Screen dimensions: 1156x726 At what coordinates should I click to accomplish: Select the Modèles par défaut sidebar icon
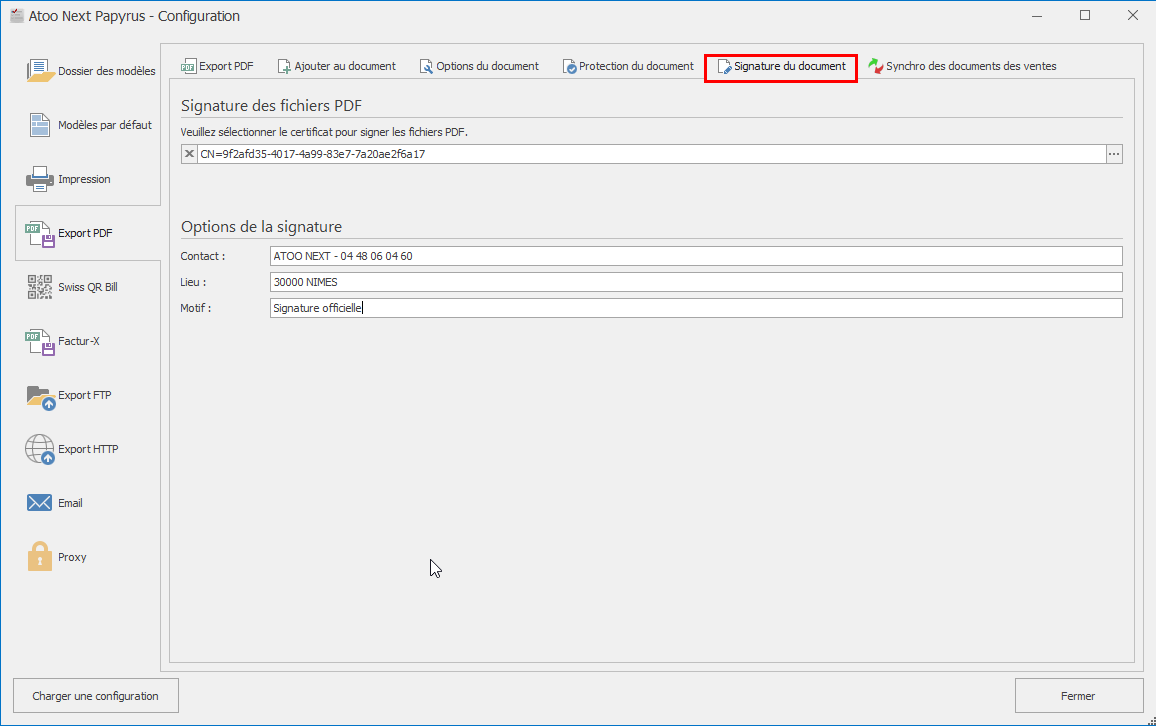pos(40,125)
